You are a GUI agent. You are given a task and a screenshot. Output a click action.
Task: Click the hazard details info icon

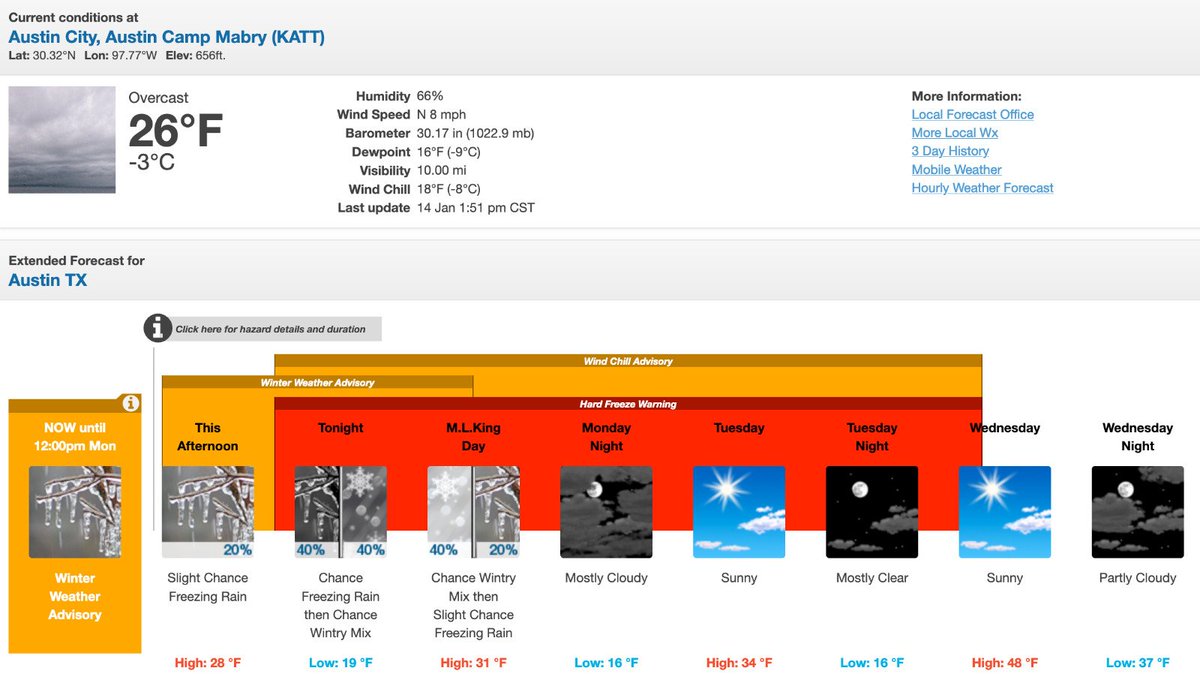pos(157,328)
